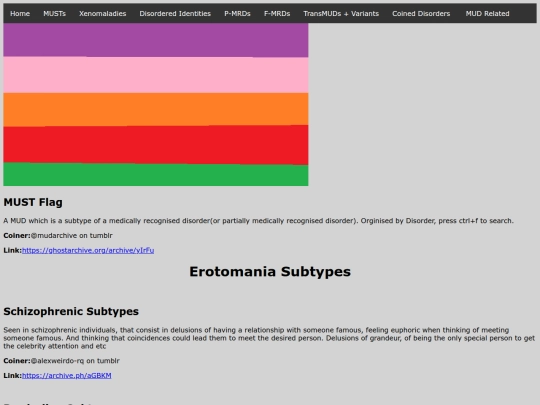Click the MUST flag image
540x405 pixels.
(x=156, y=105)
